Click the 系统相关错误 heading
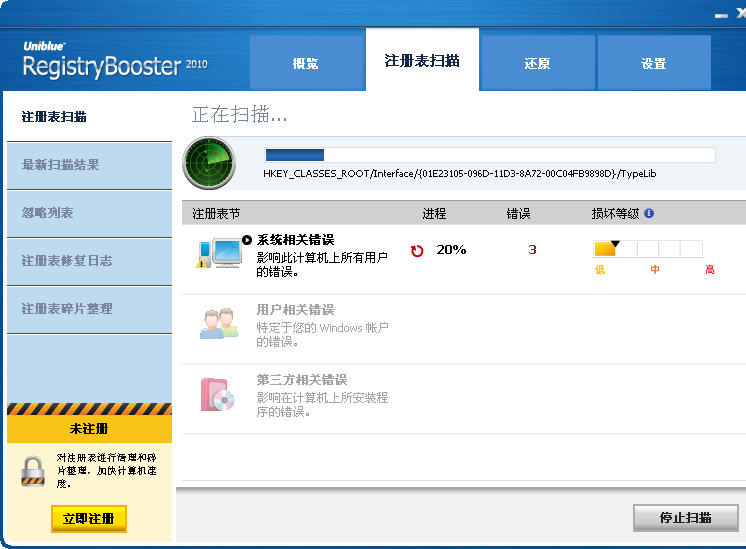Image resolution: width=746 pixels, height=549 pixels. 295,240
